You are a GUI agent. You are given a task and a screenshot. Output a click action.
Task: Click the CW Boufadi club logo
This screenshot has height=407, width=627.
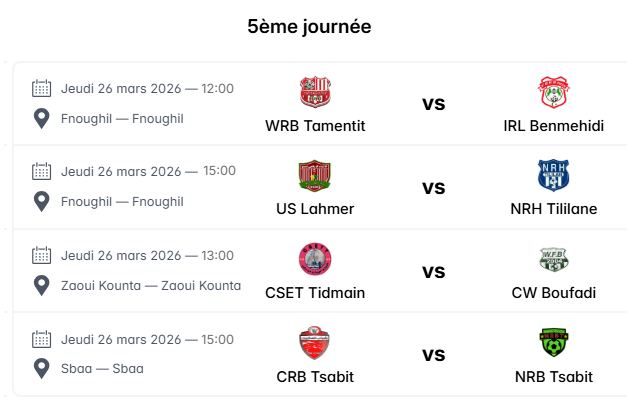pos(553,260)
